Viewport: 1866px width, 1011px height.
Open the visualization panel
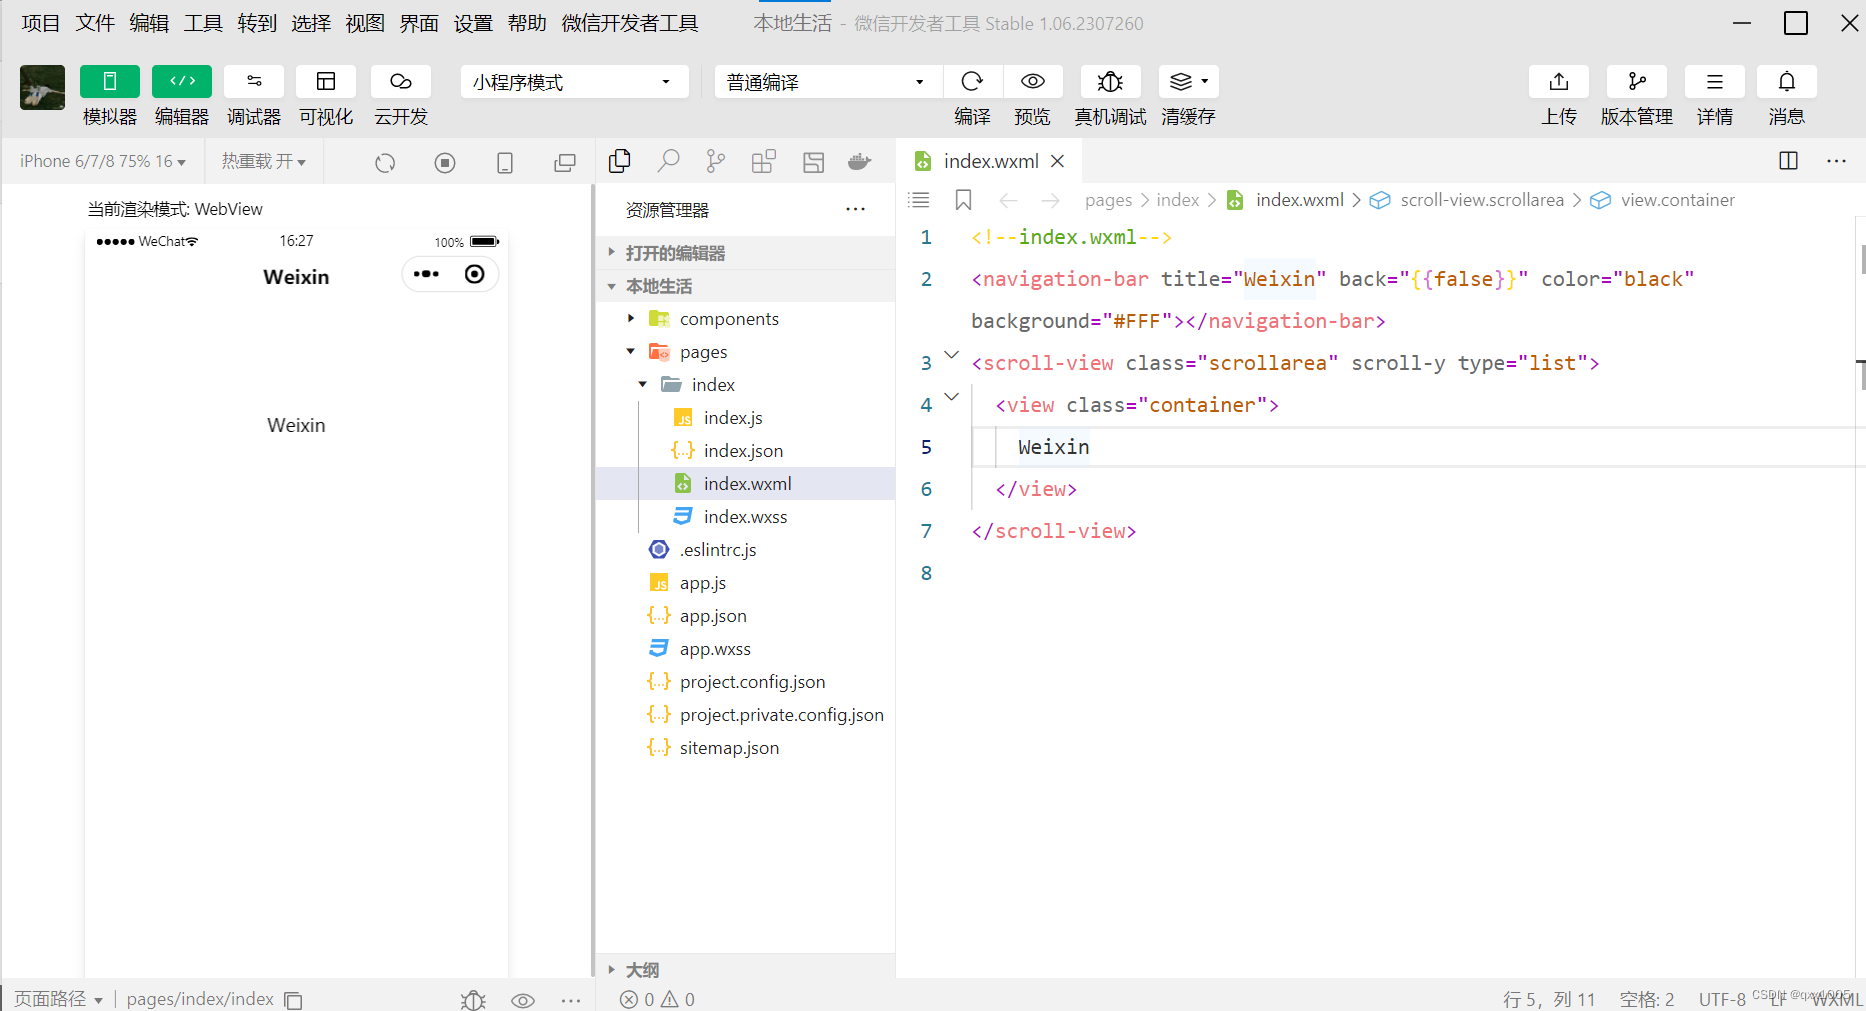326,82
